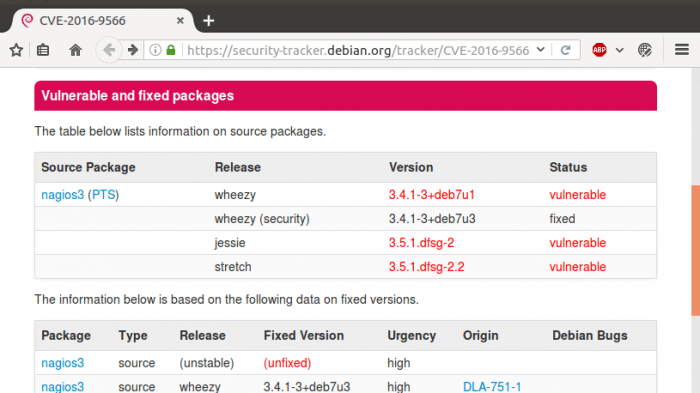
Task: Click the 3.4.1-3+deb7u3 version in wheezy (security) row
Action: 432,219
